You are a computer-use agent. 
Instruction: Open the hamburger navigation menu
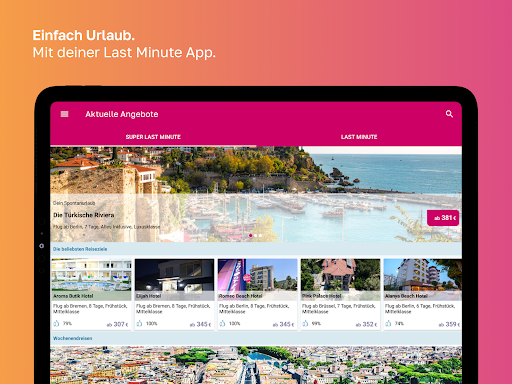coord(64,114)
